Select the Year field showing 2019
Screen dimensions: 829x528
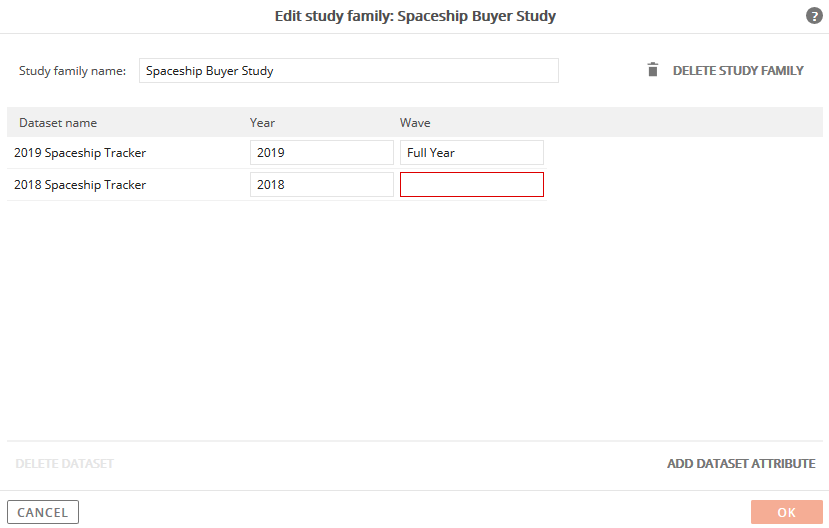point(321,152)
